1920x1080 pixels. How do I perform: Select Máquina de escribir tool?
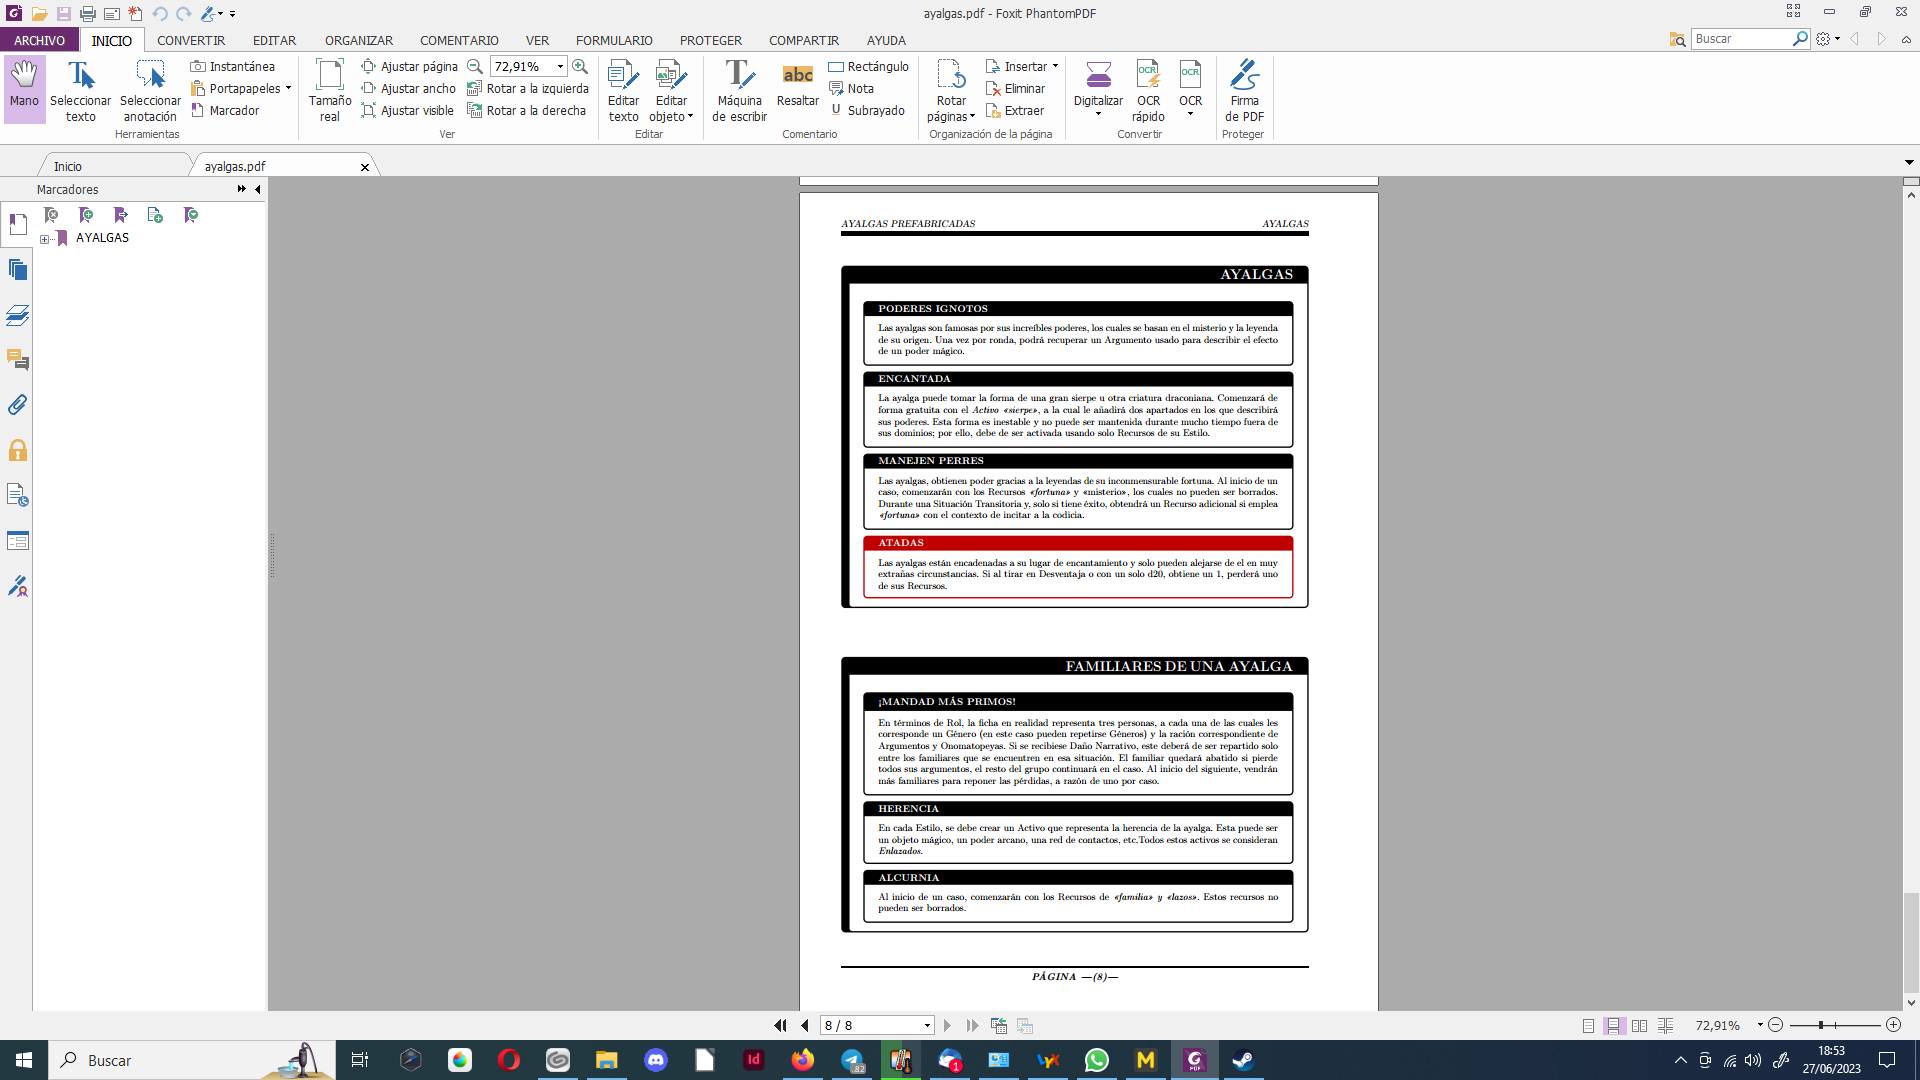coord(739,90)
